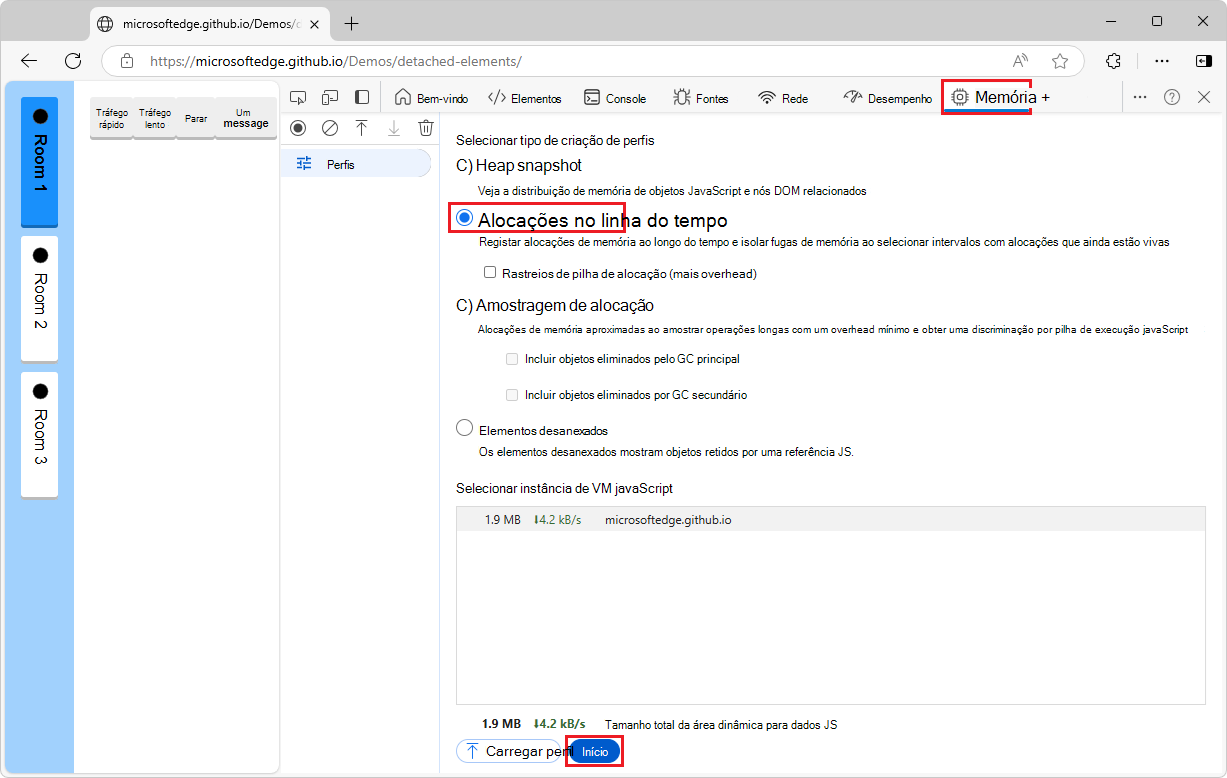
Task: Switch to the Desempenho tab
Action: [x=888, y=98]
